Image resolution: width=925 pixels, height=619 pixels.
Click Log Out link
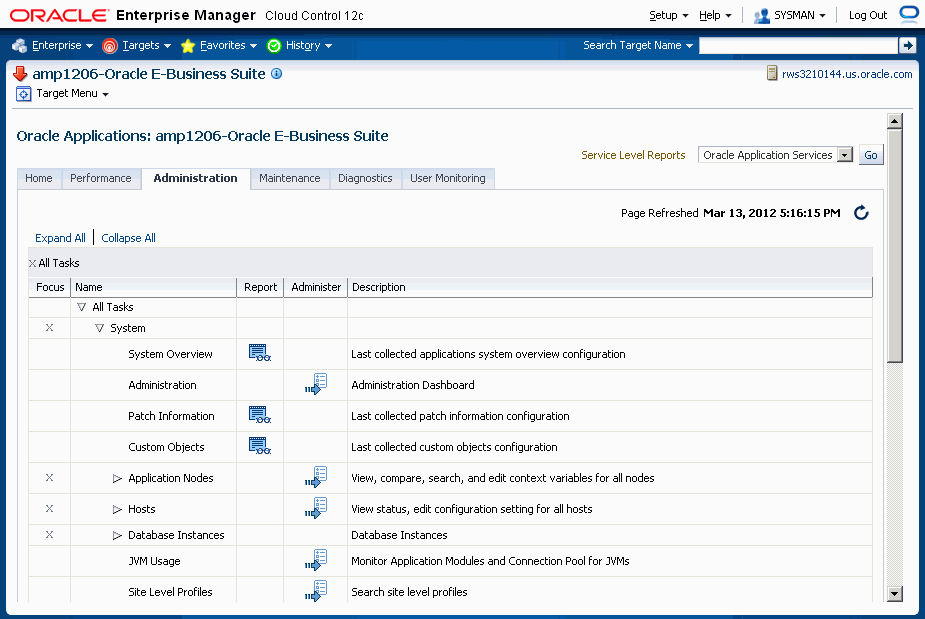point(868,15)
